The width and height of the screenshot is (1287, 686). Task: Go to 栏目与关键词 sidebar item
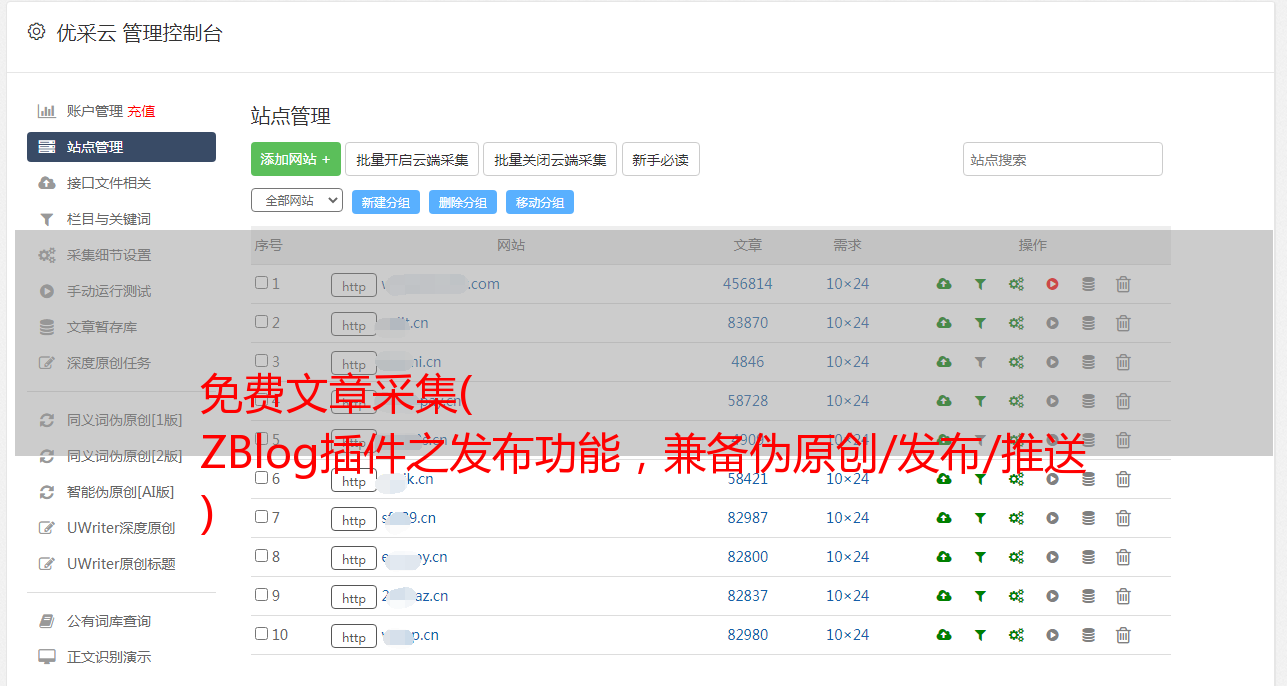coord(109,219)
